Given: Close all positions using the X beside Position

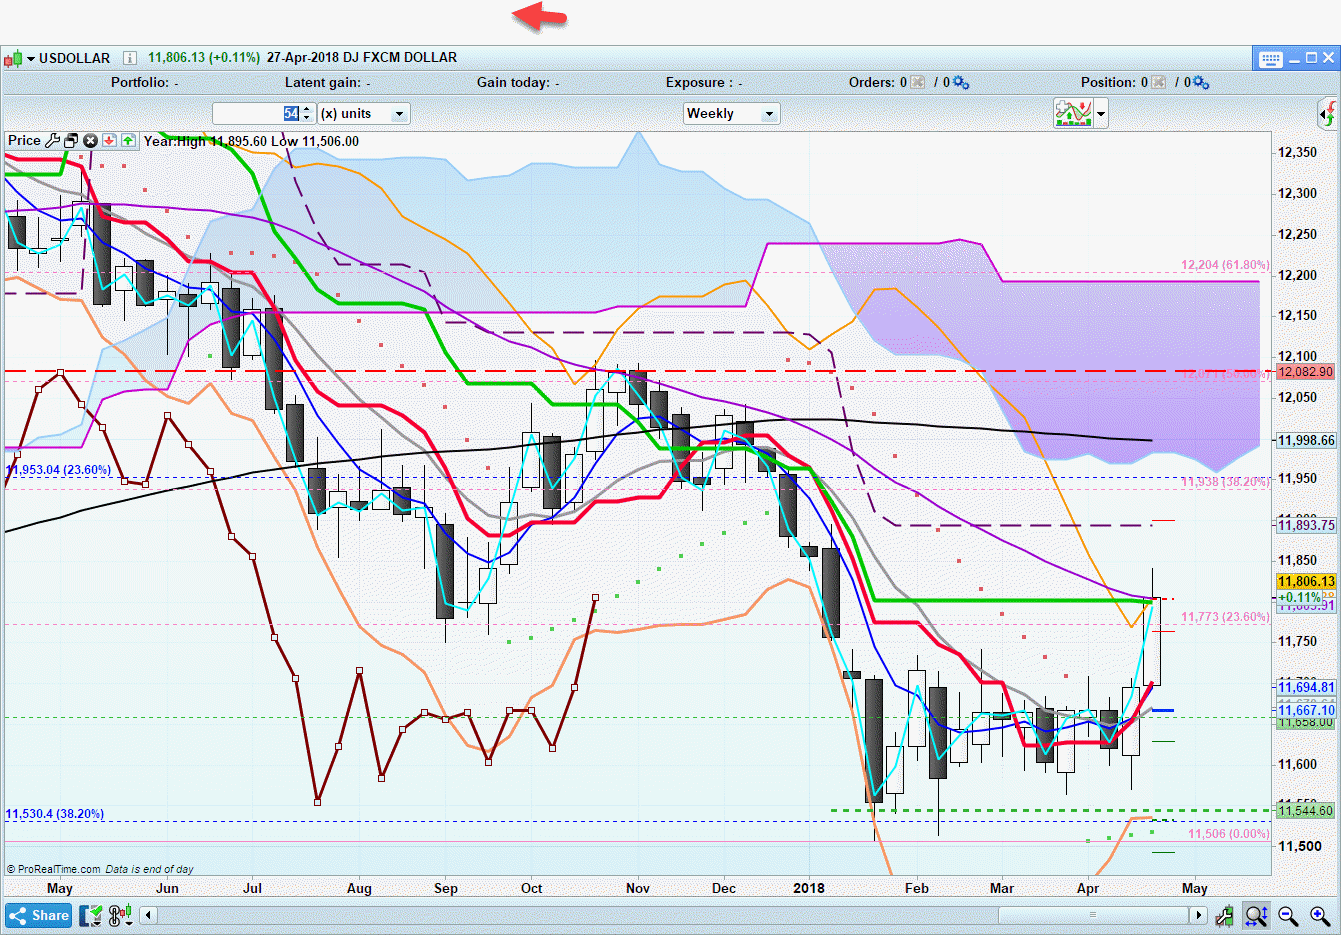Looking at the screenshot, I should click(x=1159, y=82).
